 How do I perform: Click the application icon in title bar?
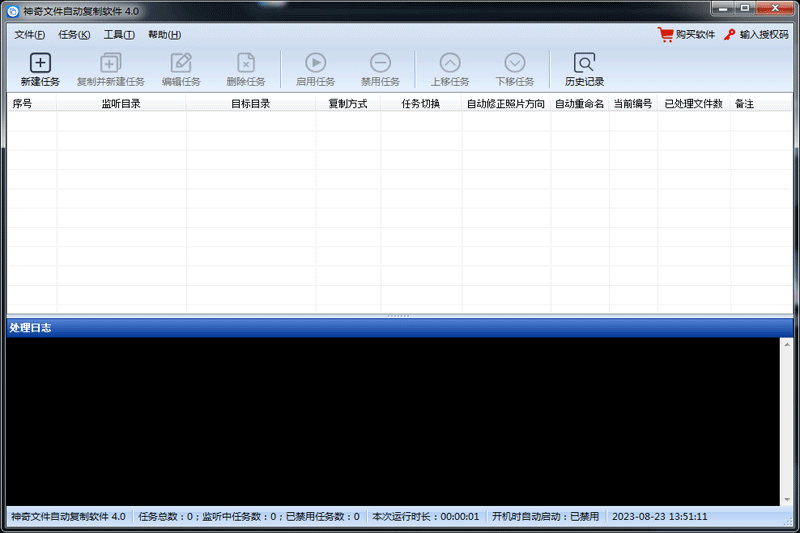(13, 11)
